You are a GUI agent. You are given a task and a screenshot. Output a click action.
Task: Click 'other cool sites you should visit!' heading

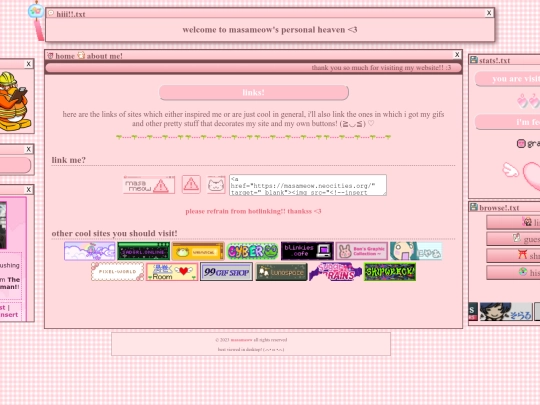click(114, 233)
